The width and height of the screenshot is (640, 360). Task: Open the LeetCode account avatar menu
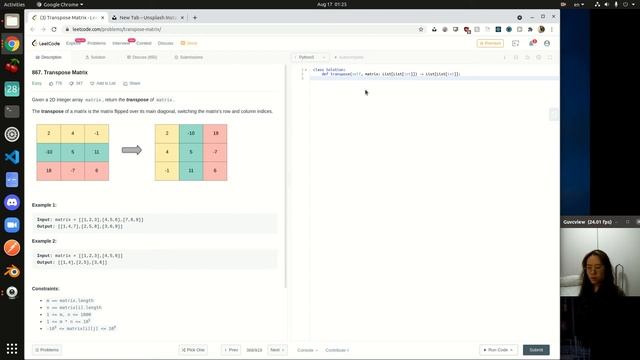(547, 43)
